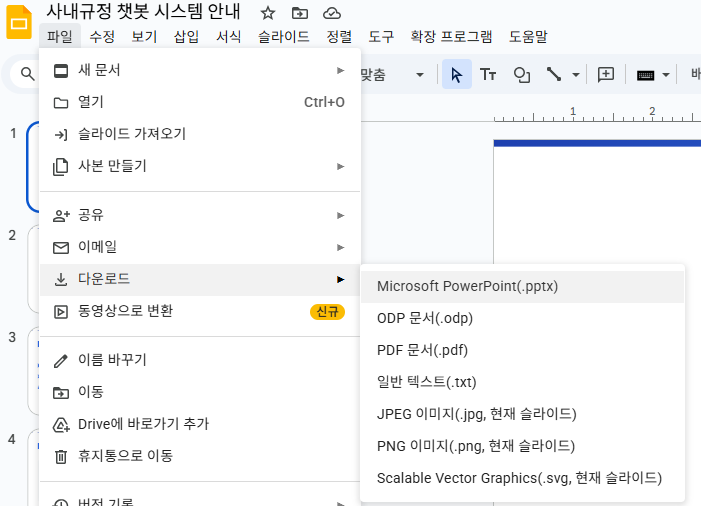Open the 도구 menu
The image size is (701, 506).
(x=381, y=36)
